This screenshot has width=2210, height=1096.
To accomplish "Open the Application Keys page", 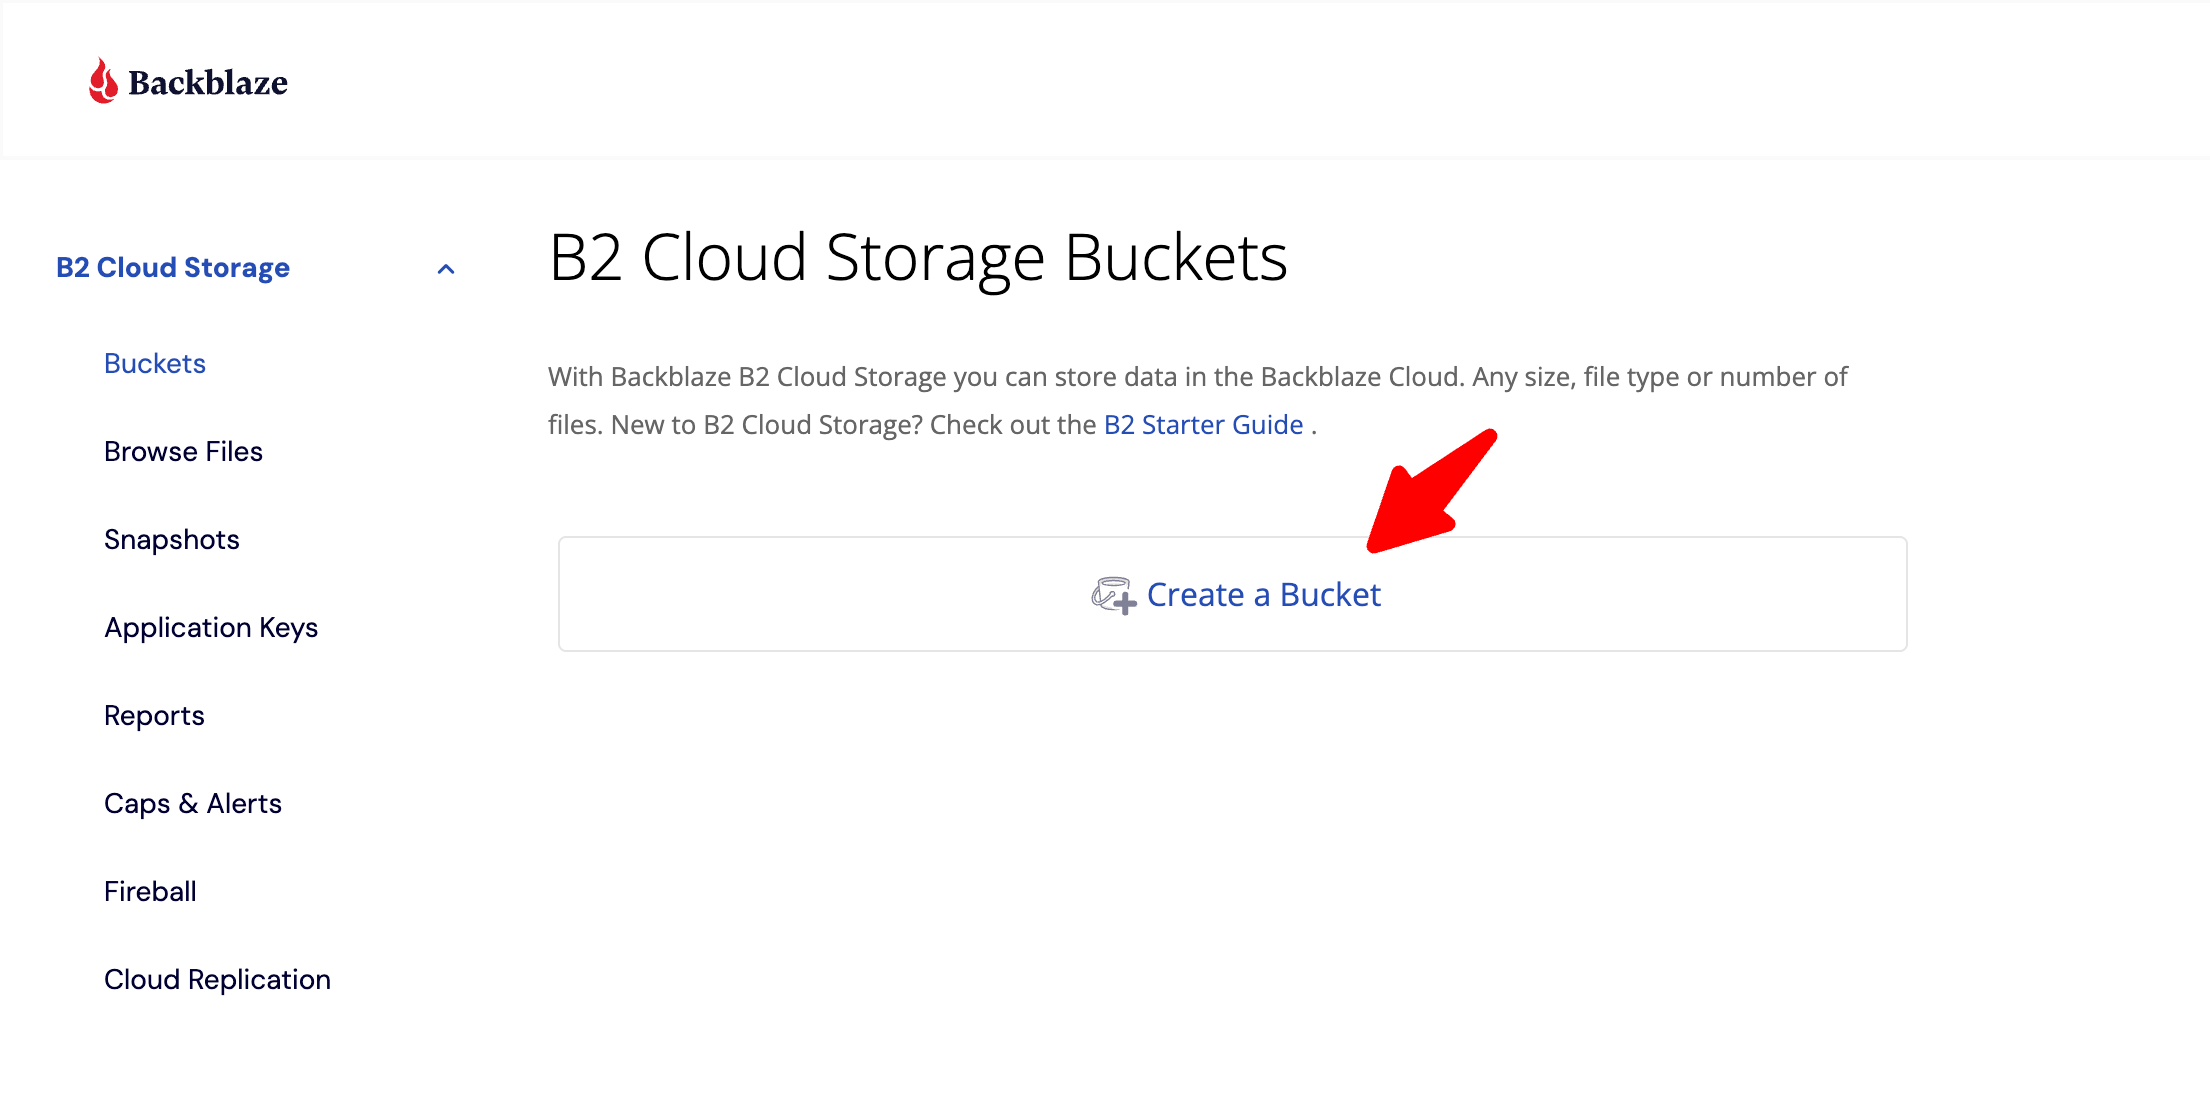I will click(x=211, y=628).
